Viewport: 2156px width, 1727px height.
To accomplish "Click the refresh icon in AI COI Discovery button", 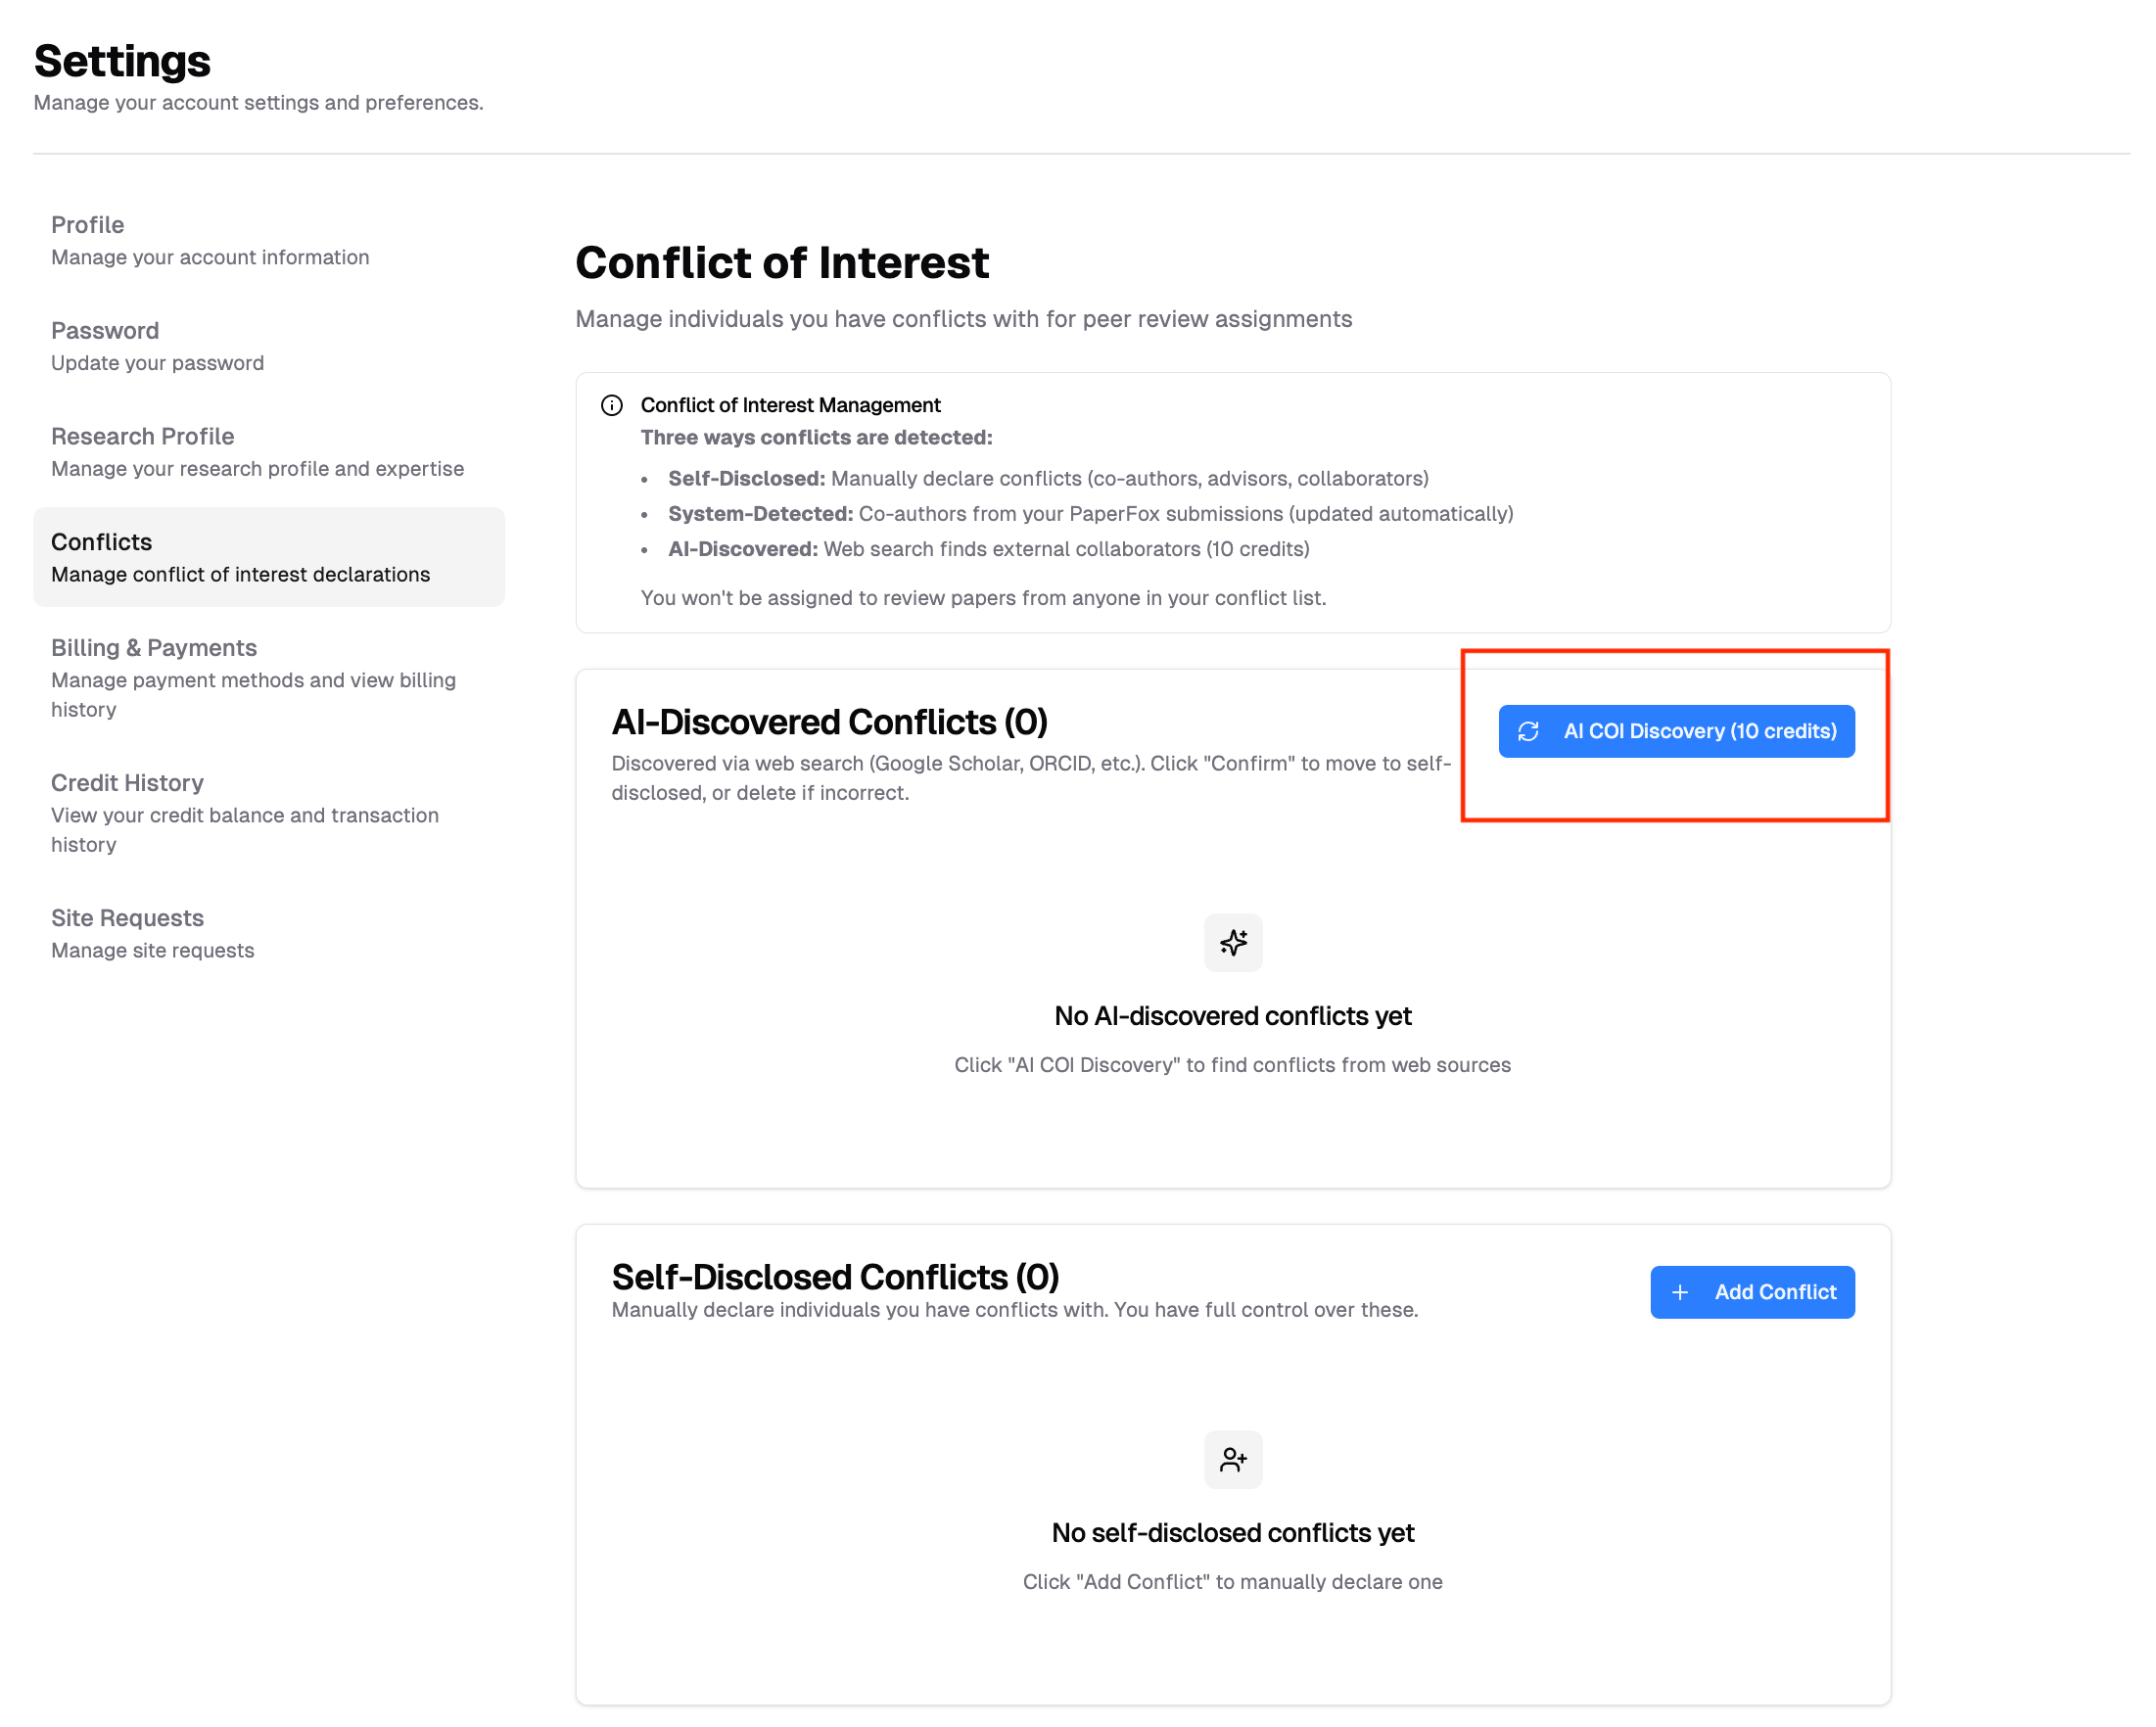I will pos(1528,731).
